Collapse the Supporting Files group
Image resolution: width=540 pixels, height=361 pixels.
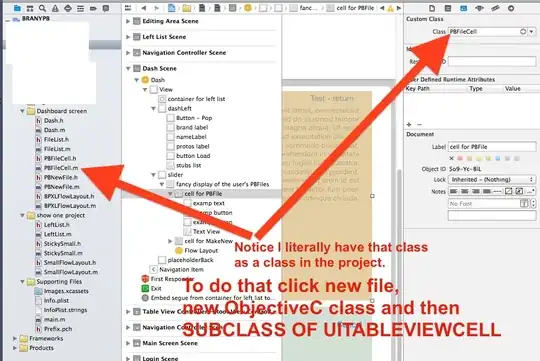(22, 282)
